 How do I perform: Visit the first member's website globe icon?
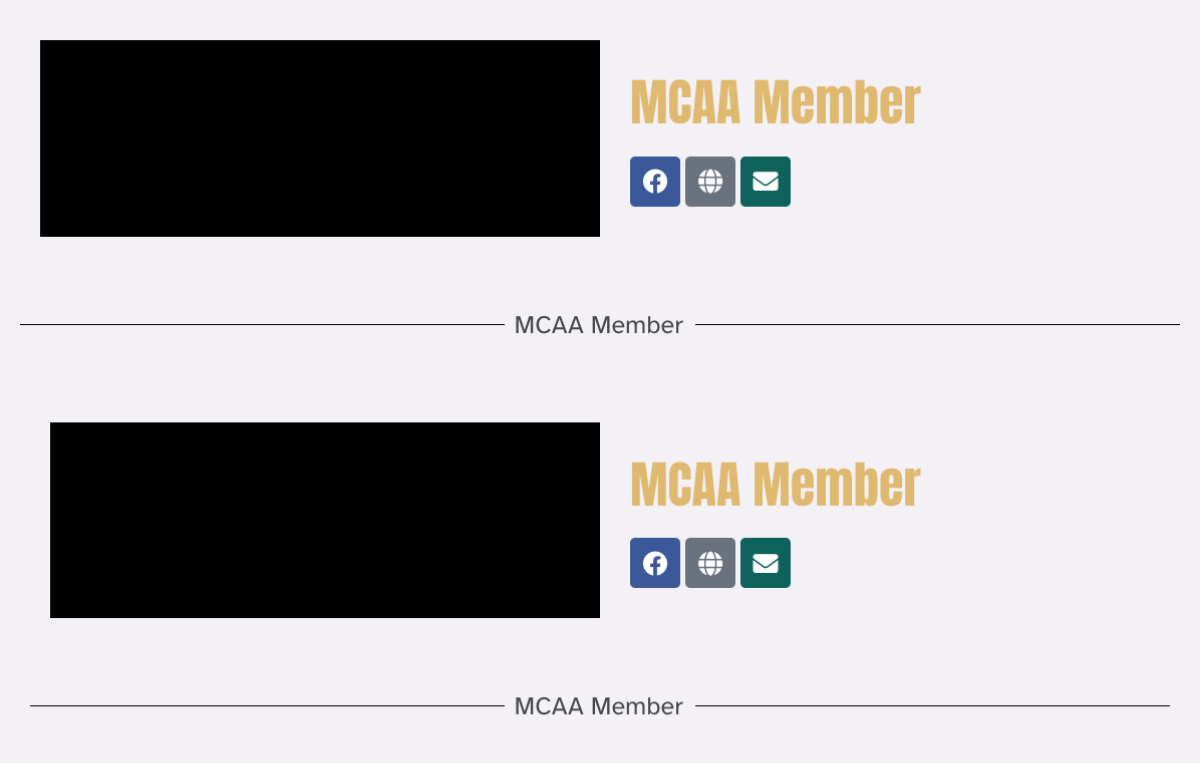point(710,181)
